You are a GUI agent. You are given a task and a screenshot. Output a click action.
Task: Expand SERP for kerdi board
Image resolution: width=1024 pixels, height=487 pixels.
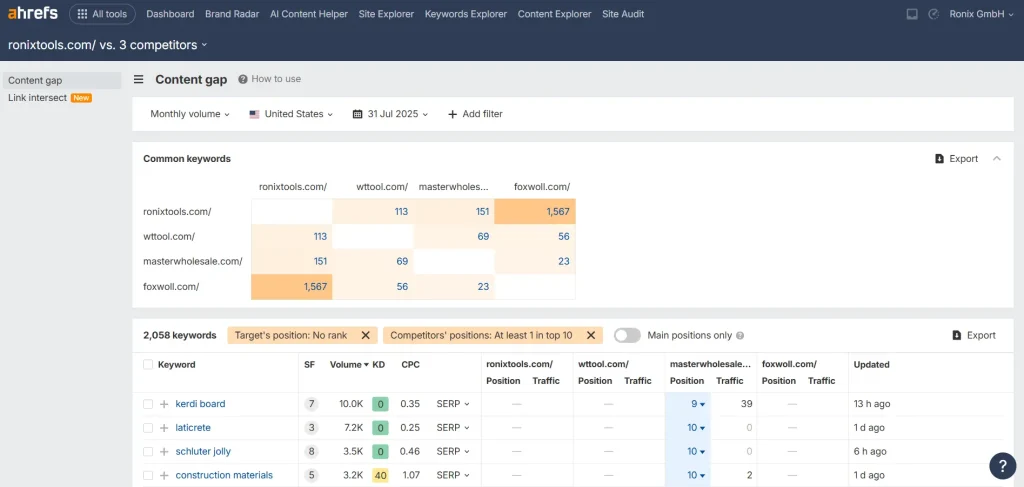(x=453, y=404)
